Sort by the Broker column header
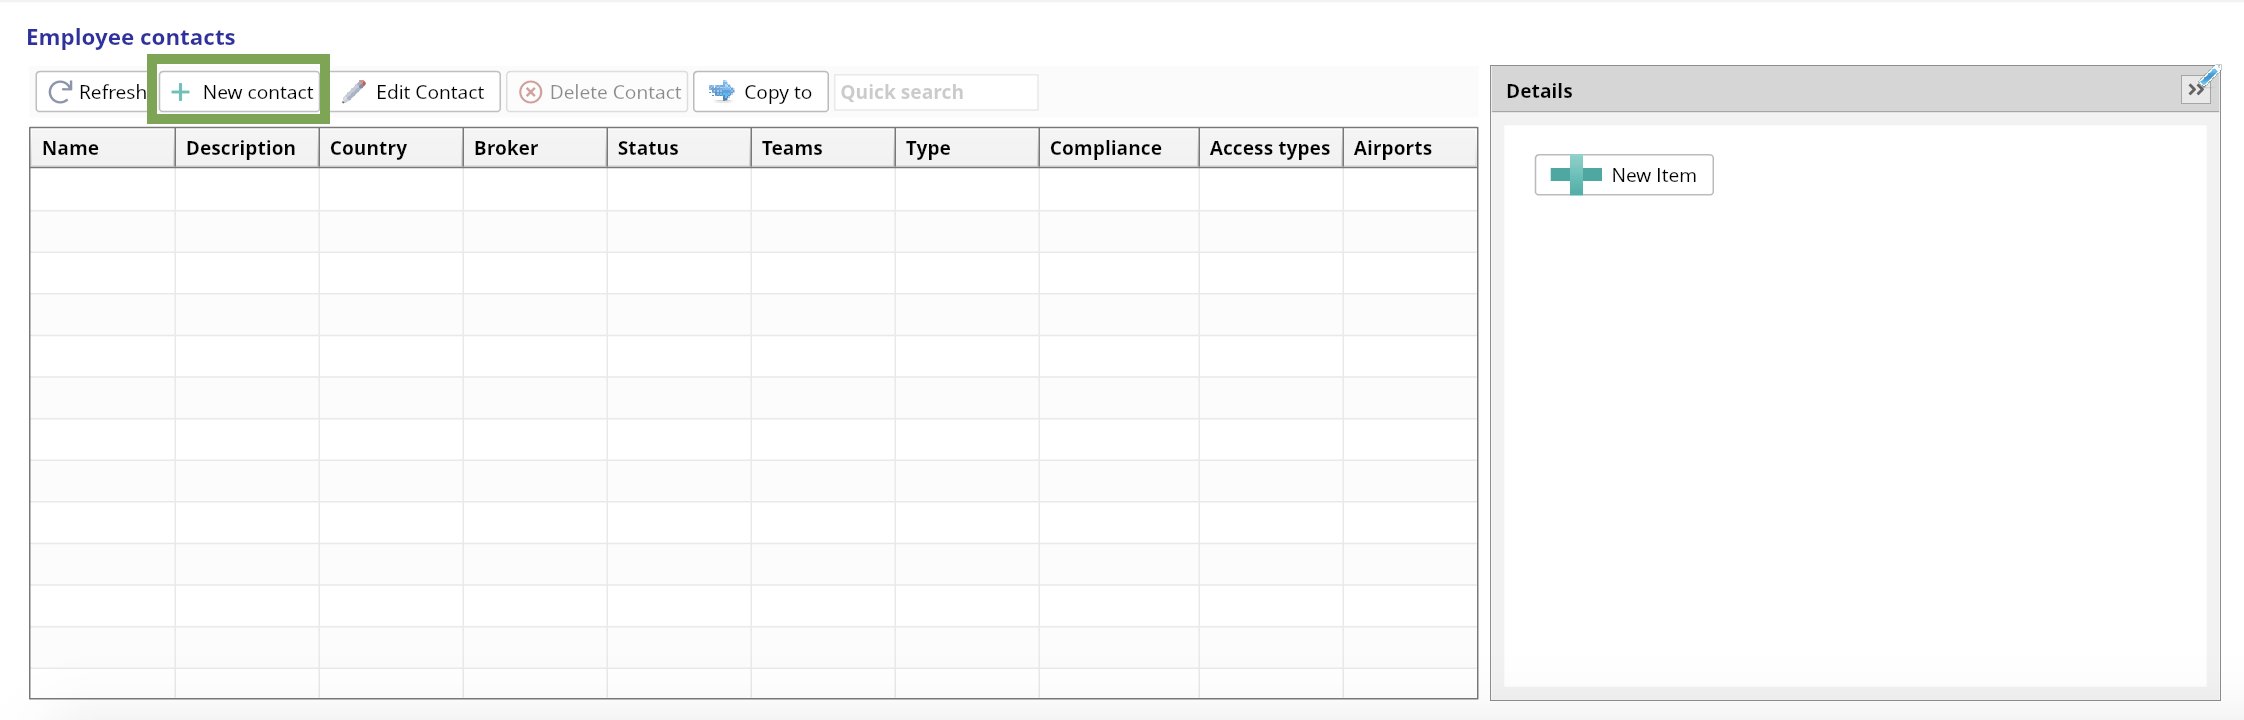Image resolution: width=2244 pixels, height=720 pixels. (x=506, y=148)
